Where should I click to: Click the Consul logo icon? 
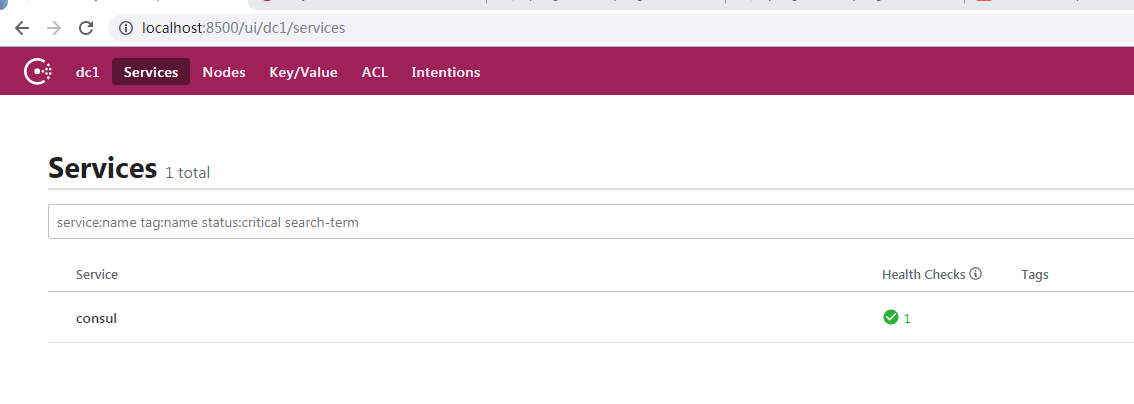coord(38,72)
